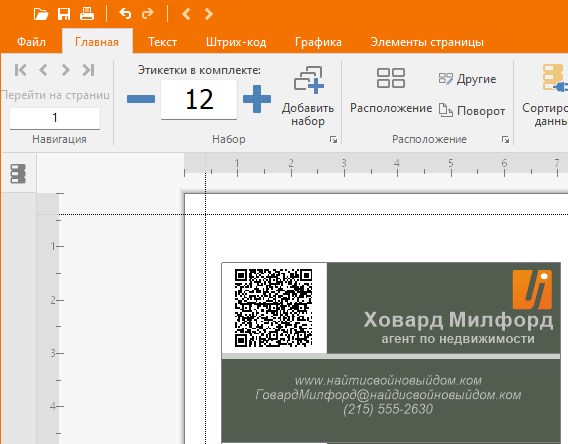Screen dimensions: 568x444
Task: Click the Поворот button
Action: 472,110
